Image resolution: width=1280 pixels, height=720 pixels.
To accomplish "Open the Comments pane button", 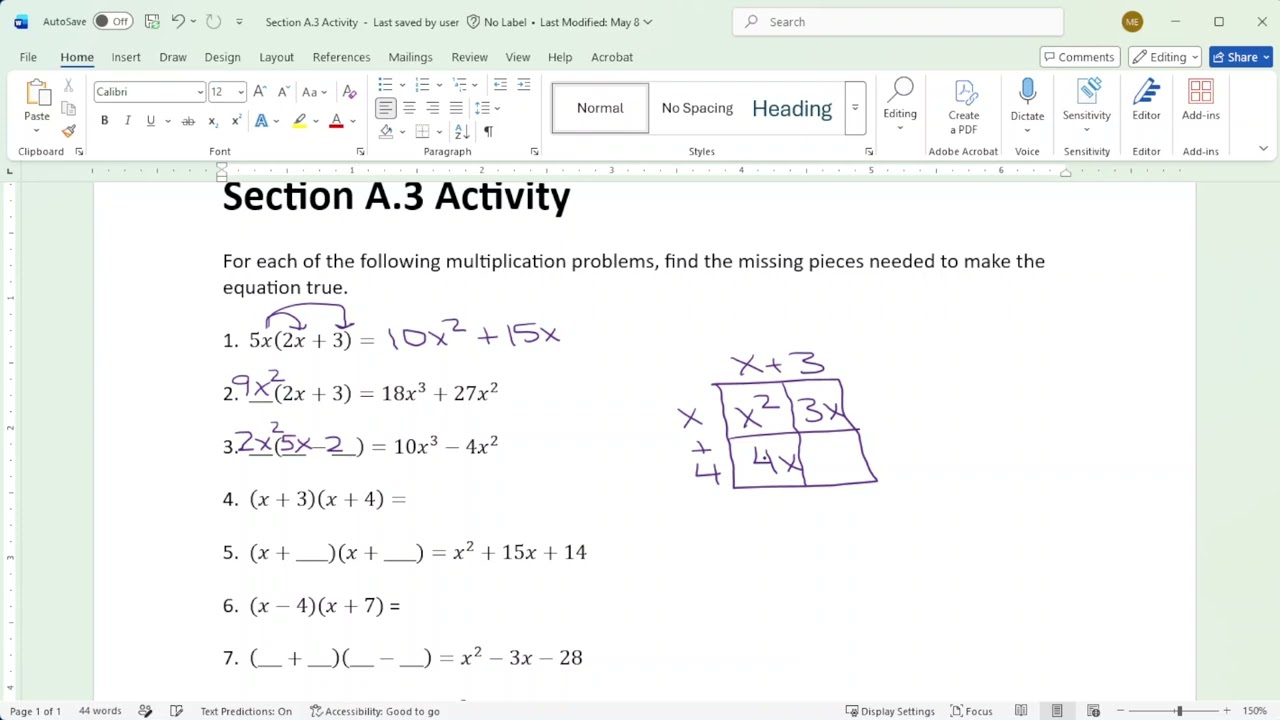I will point(1078,57).
